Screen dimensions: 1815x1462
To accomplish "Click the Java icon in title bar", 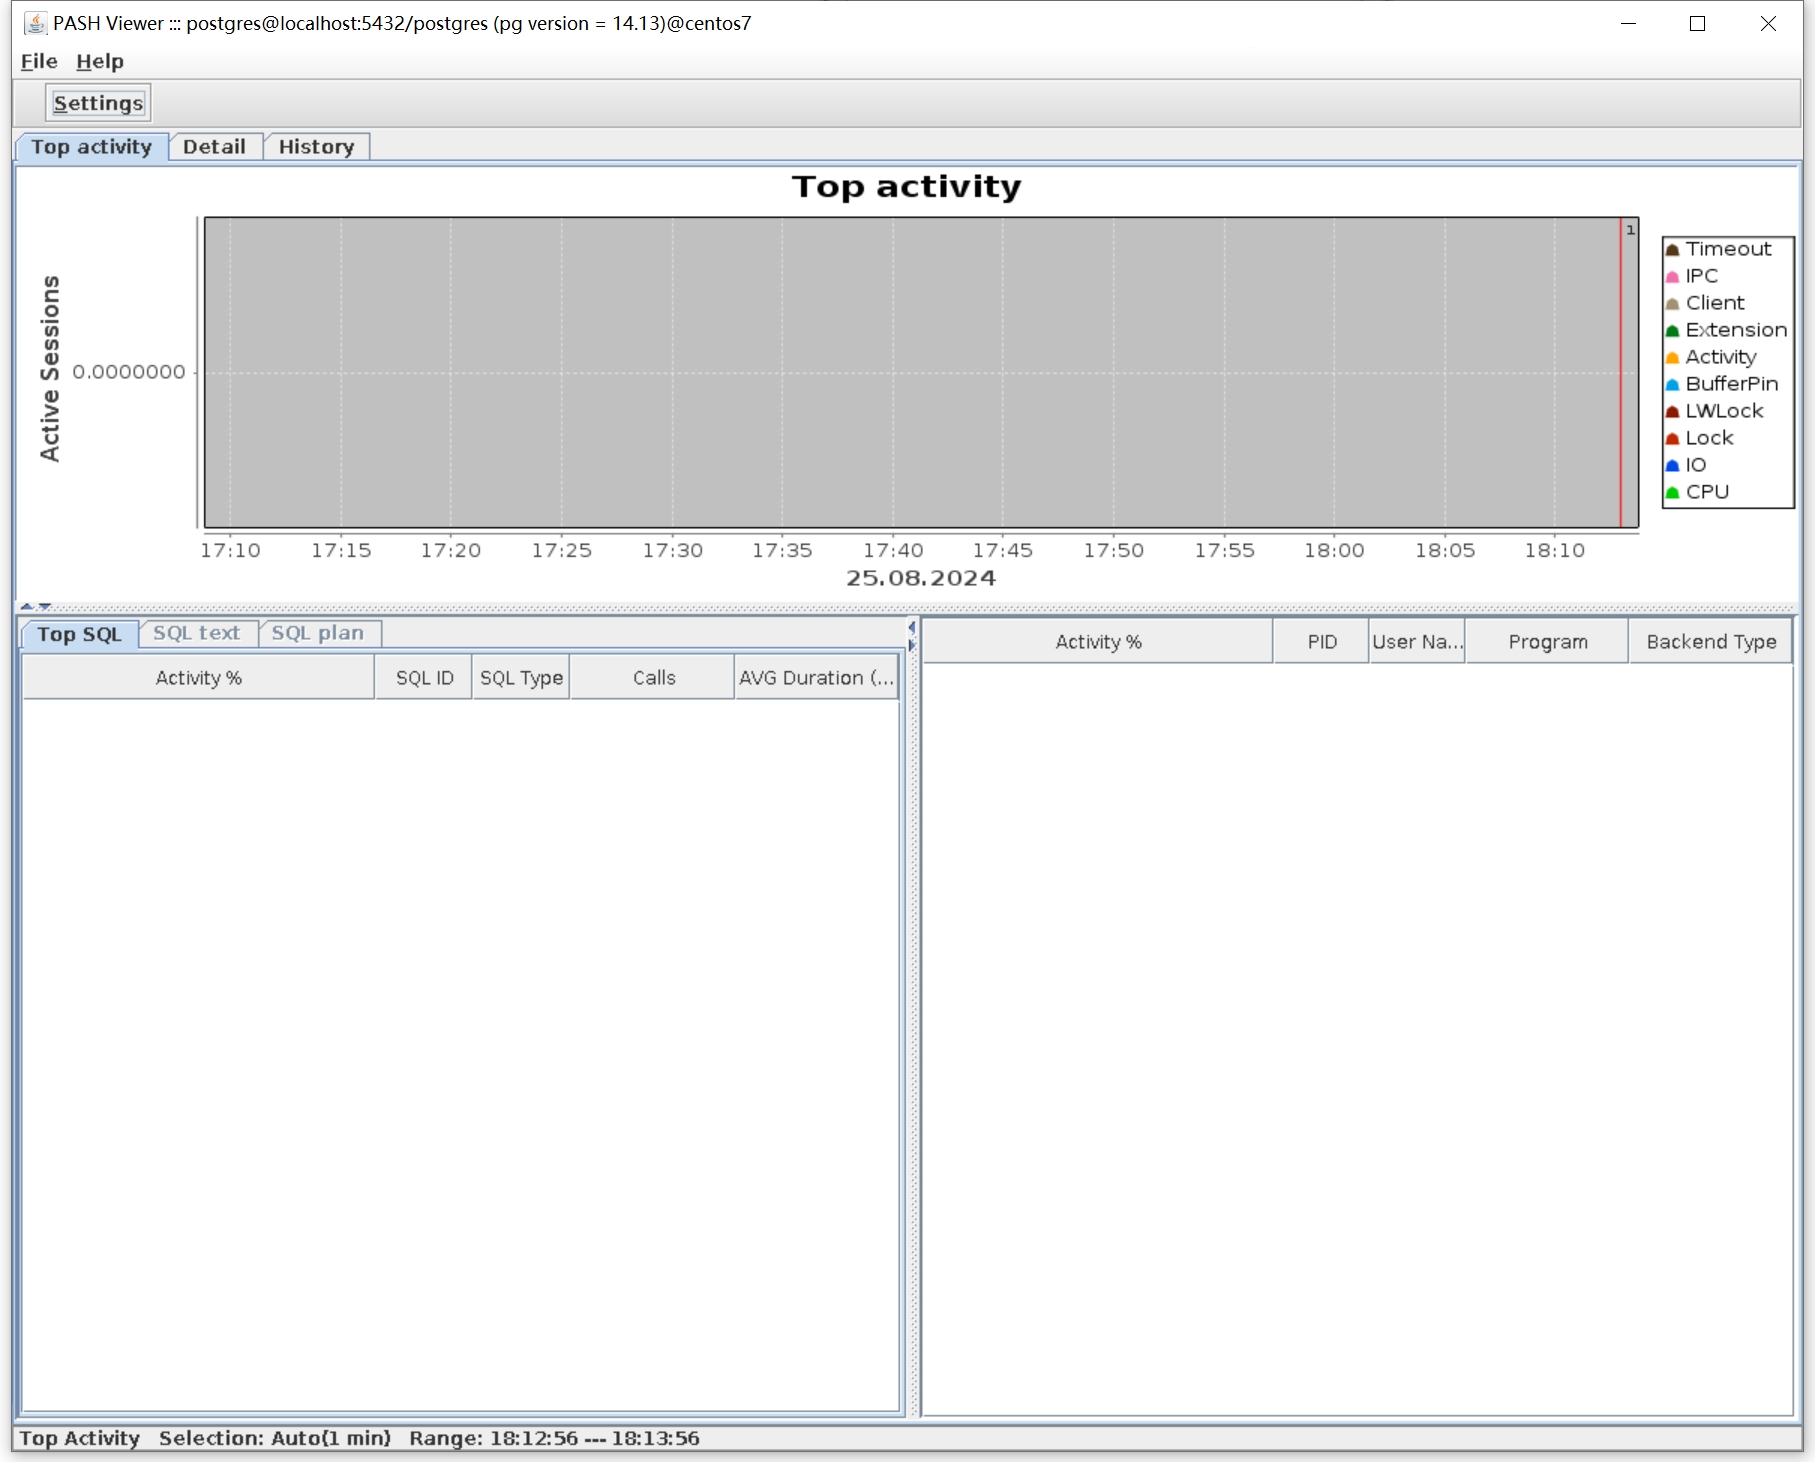I will [x=35, y=23].
